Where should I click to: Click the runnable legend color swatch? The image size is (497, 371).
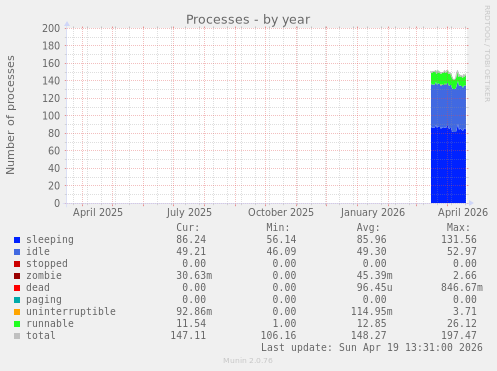point(17,324)
